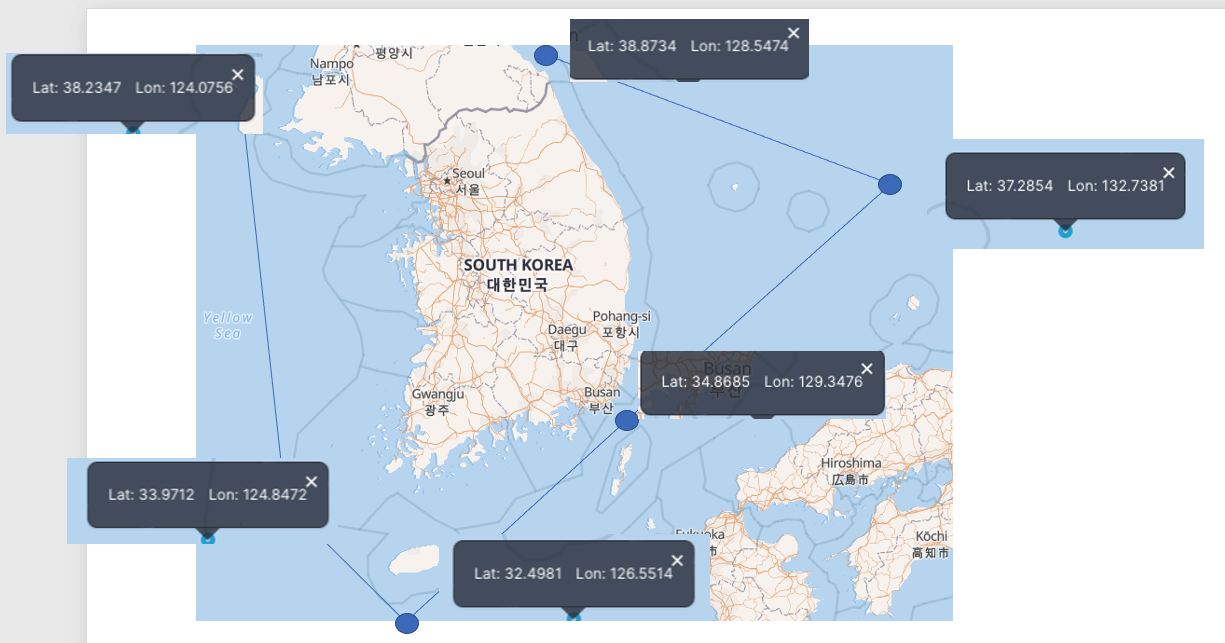This screenshot has height=643, width=1225.
Task: Click the Nampo city label
Action: 331,71
